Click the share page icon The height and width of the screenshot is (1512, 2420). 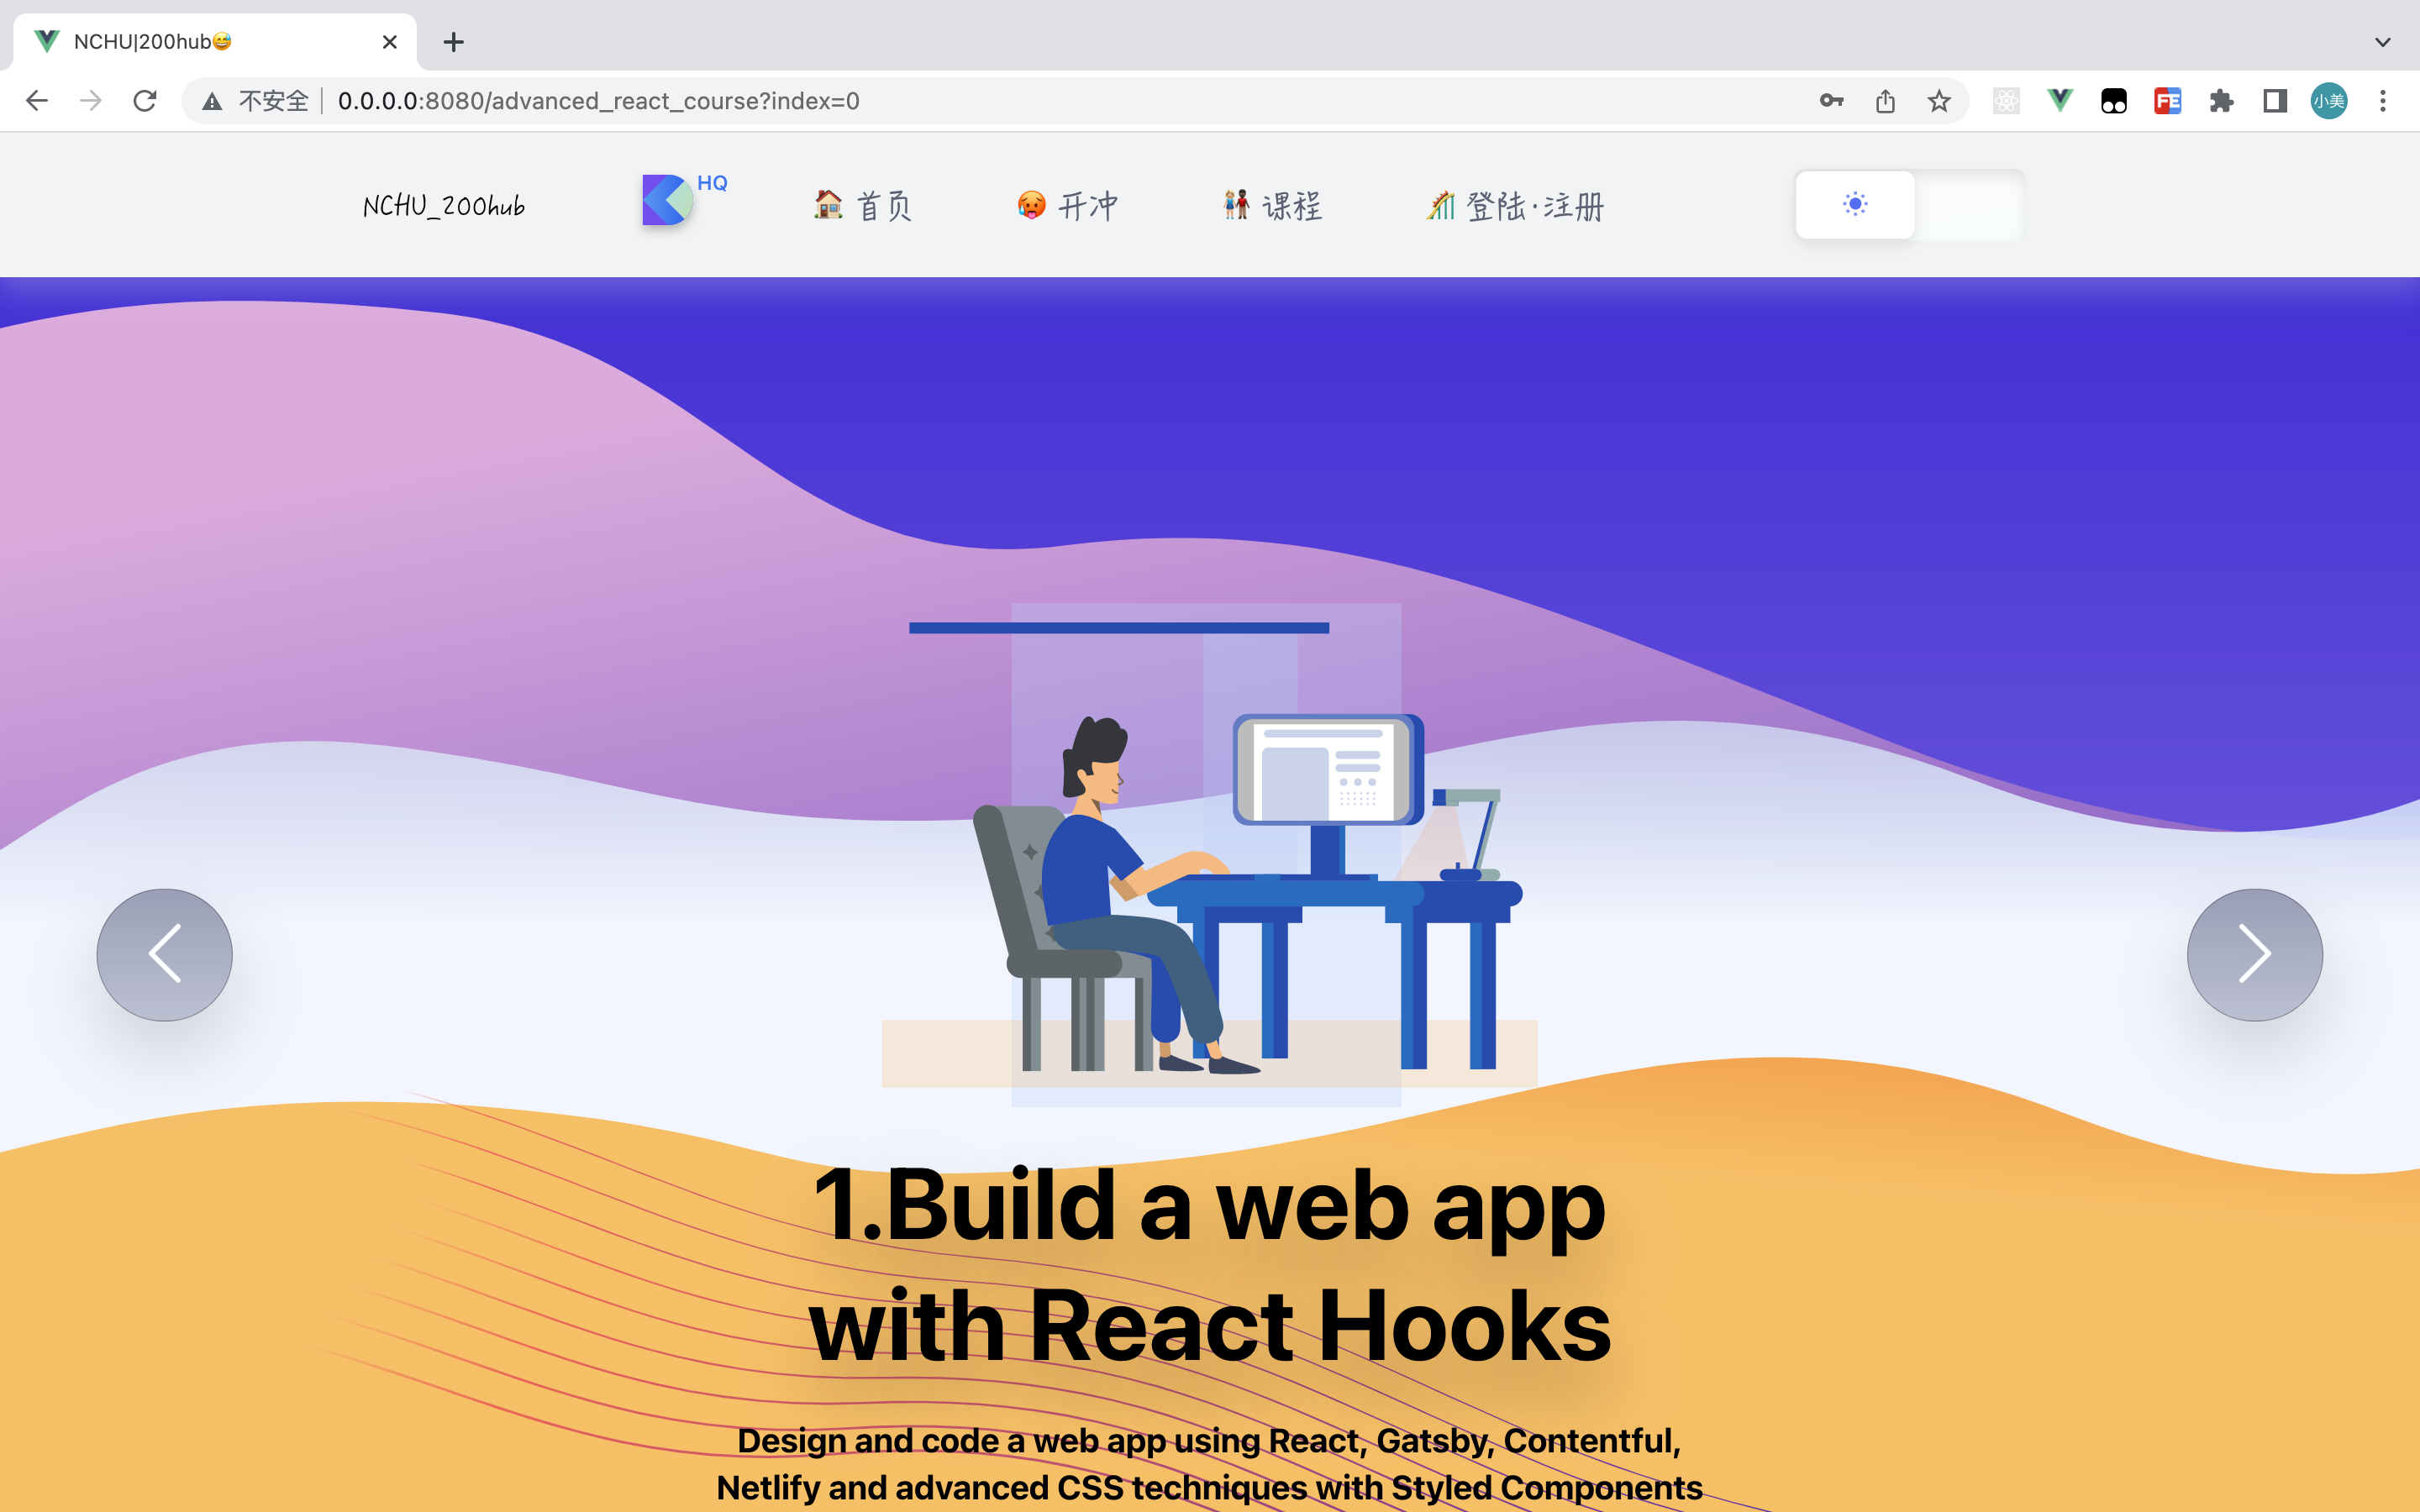[x=1885, y=101]
